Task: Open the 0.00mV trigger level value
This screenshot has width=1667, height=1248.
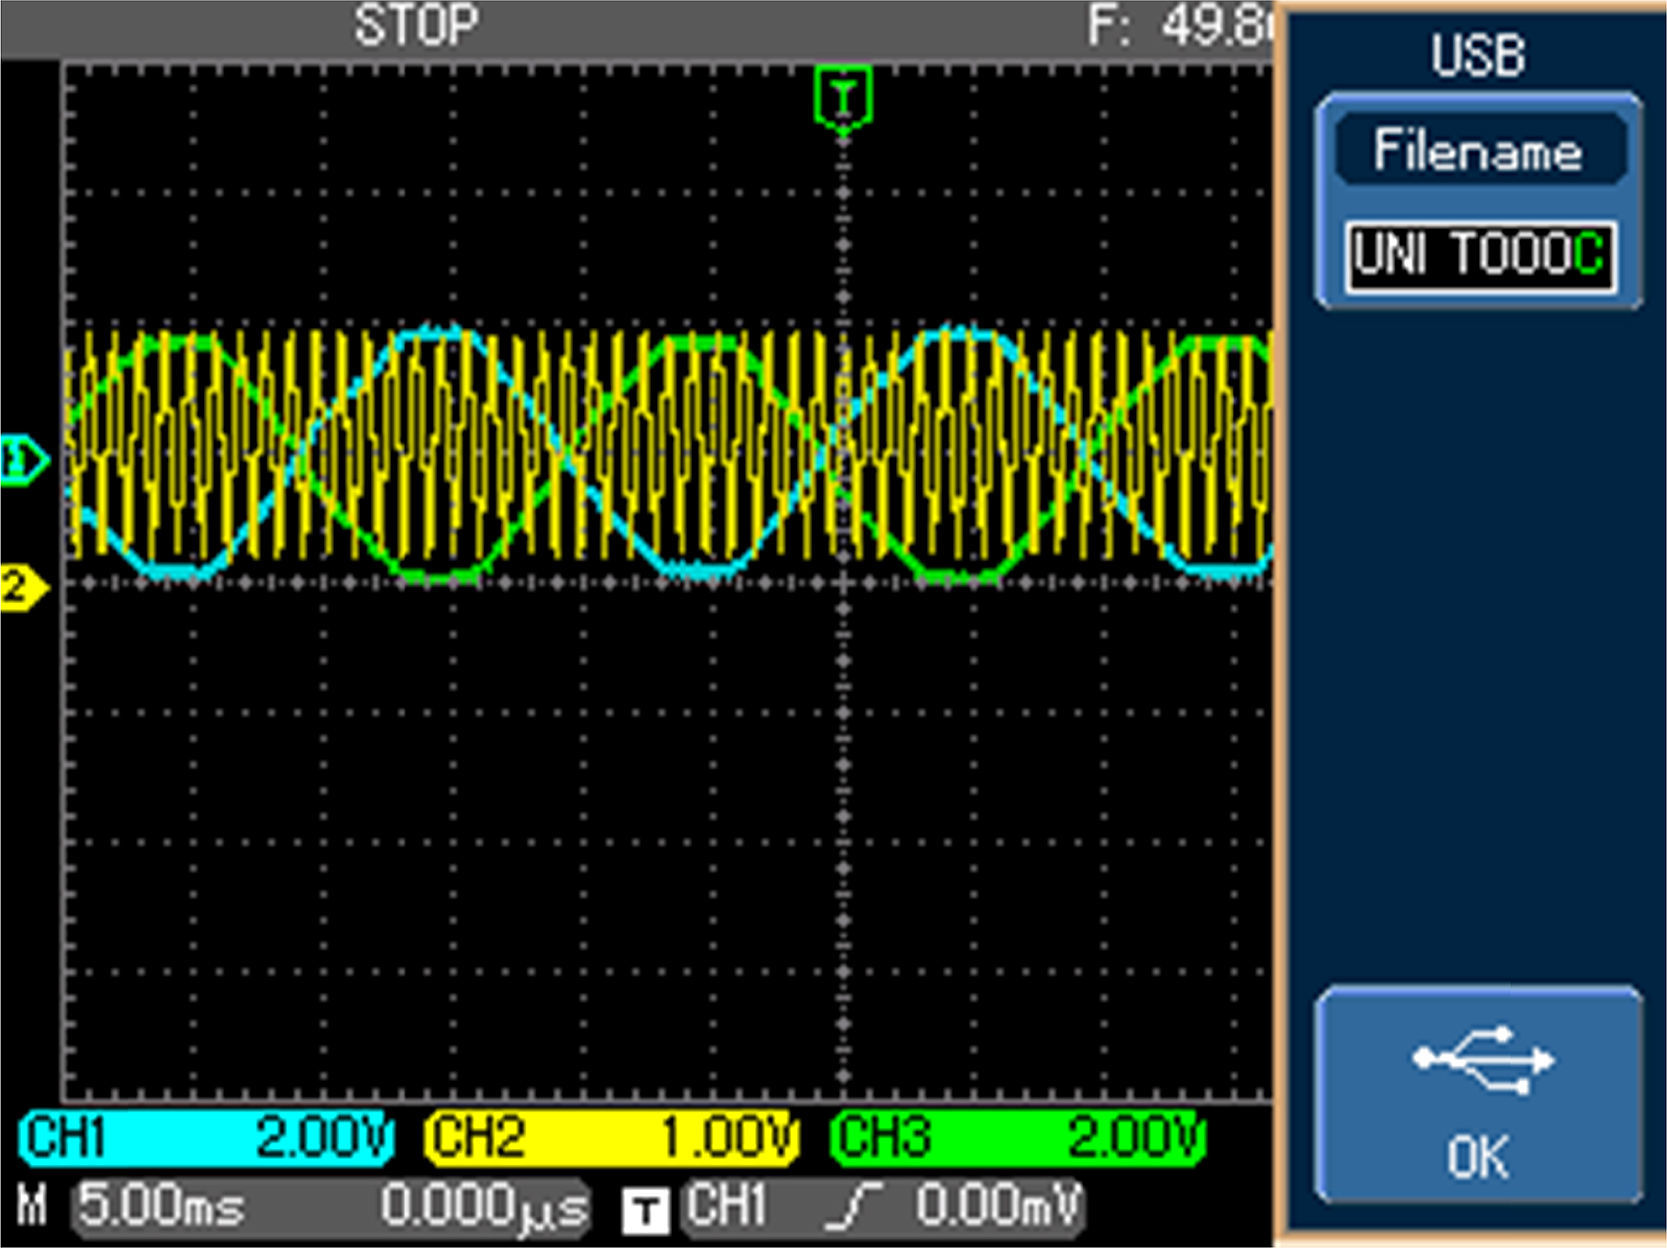Action: click(x=998, y=1206)
